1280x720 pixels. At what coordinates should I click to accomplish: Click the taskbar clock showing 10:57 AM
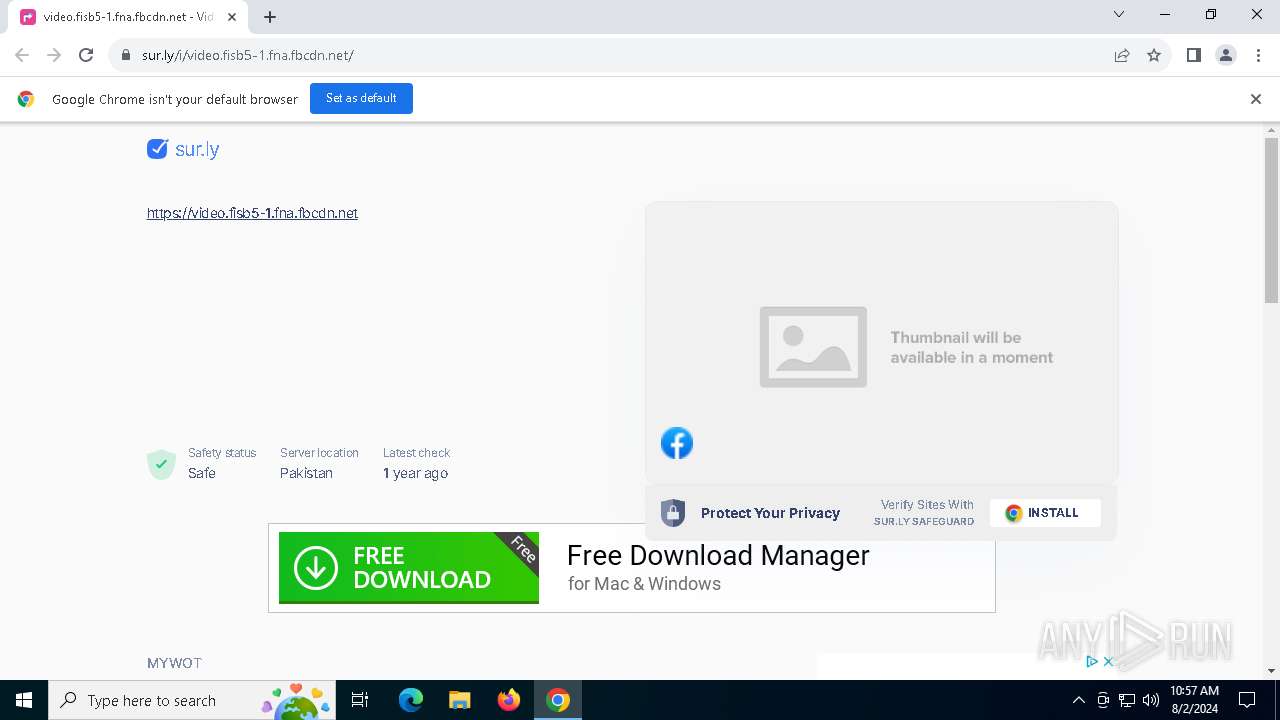(x=1194, y=700)
